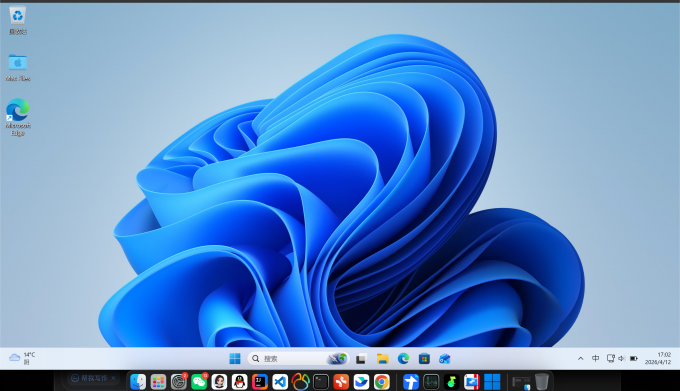Open the minimized window thumbnail in dock
This screenshot has height=391, width=680.
pyautogui.click(x=521, y=382)
